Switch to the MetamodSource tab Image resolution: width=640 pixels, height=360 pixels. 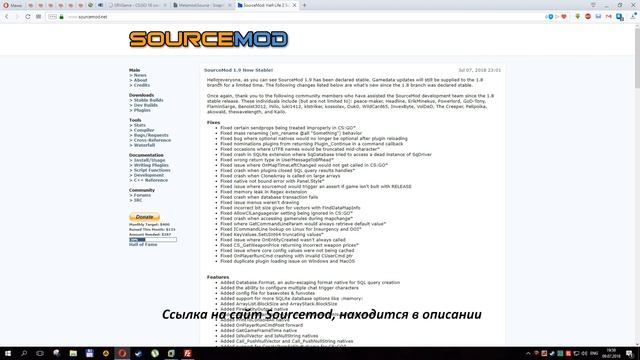[x=202, y=5]
